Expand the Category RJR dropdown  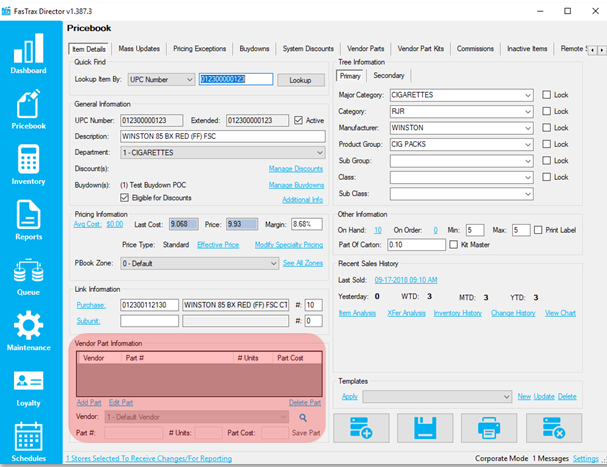(x=528, y=112)
